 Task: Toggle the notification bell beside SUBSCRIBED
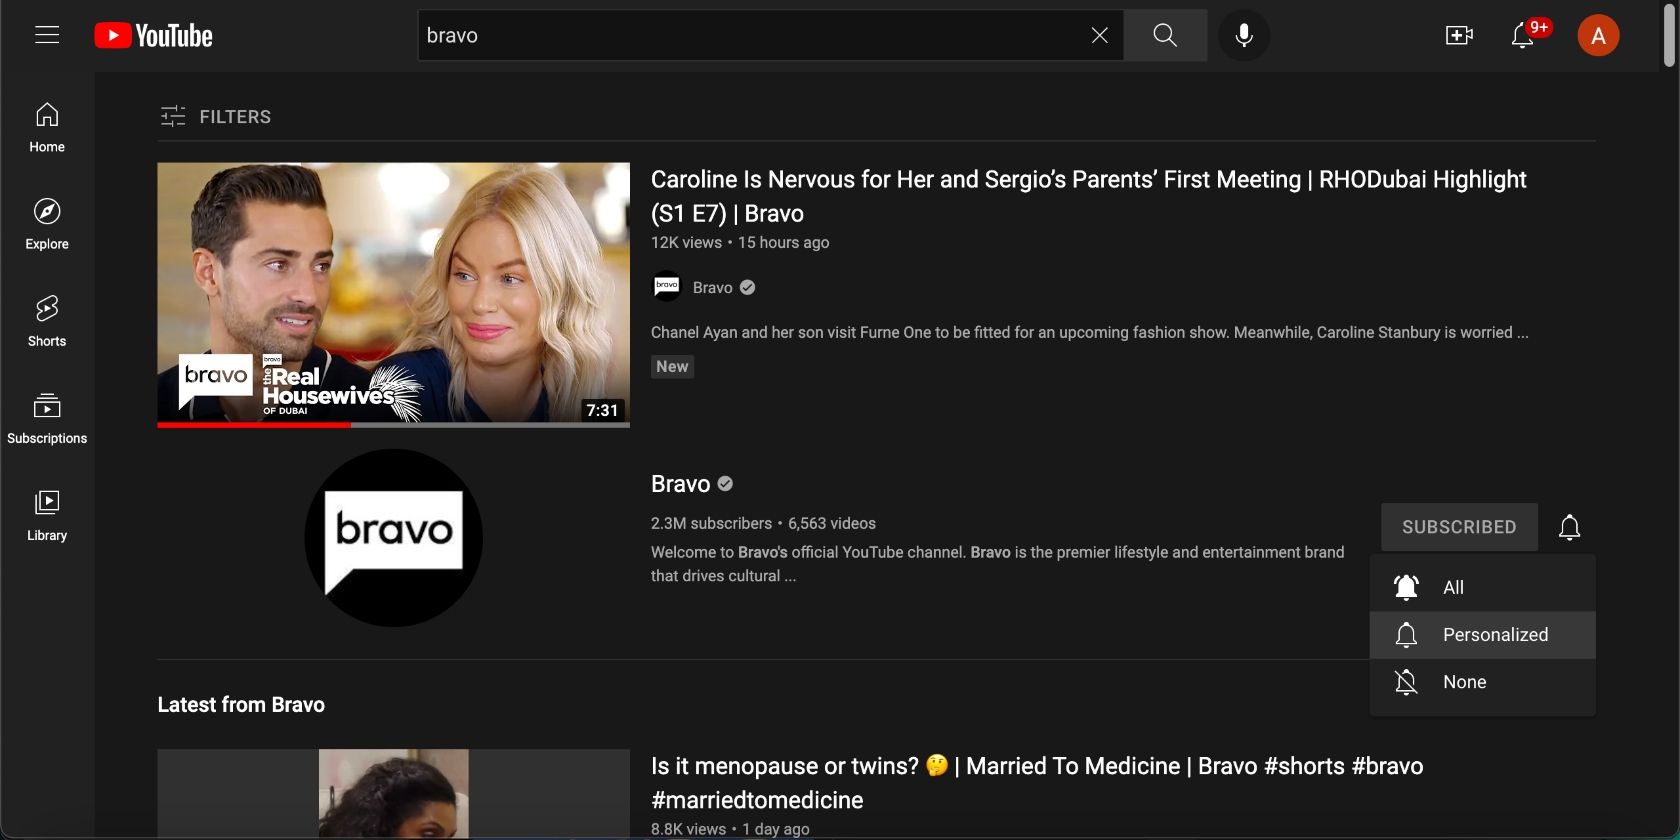[1569, 527]
